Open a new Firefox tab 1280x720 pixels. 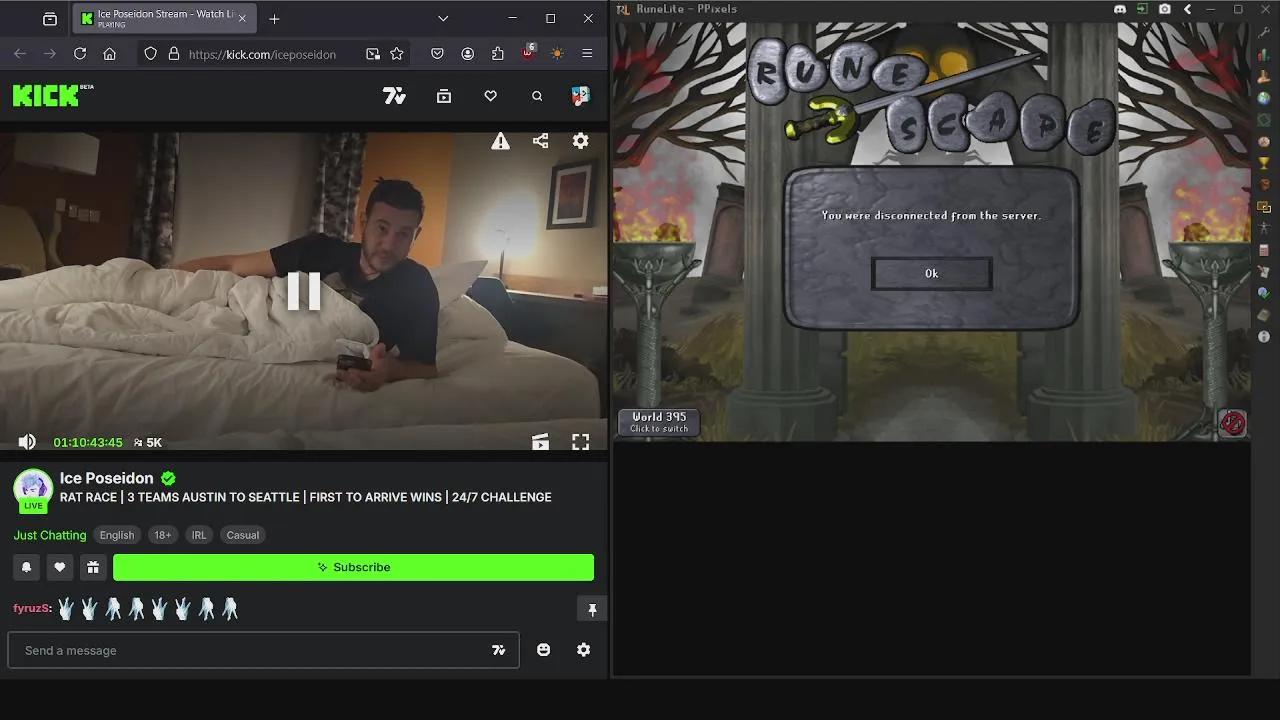click(274, 19)
